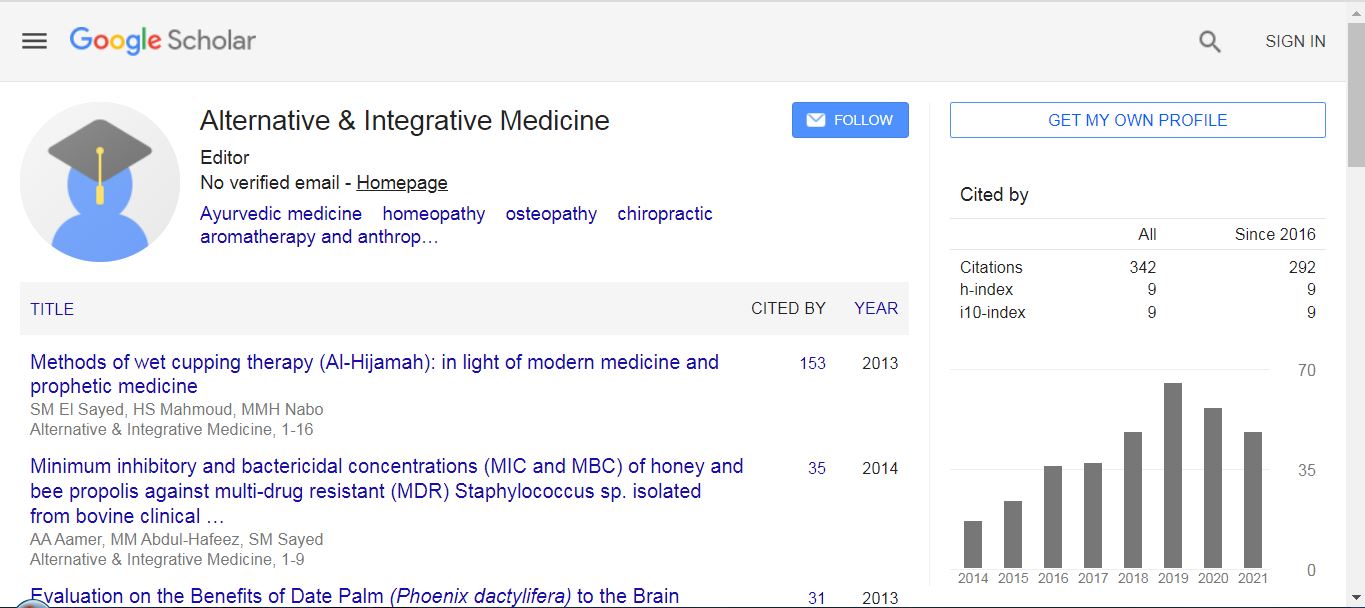
Task: Open the hamburger menu icon
Action: [x=35, y=41]
